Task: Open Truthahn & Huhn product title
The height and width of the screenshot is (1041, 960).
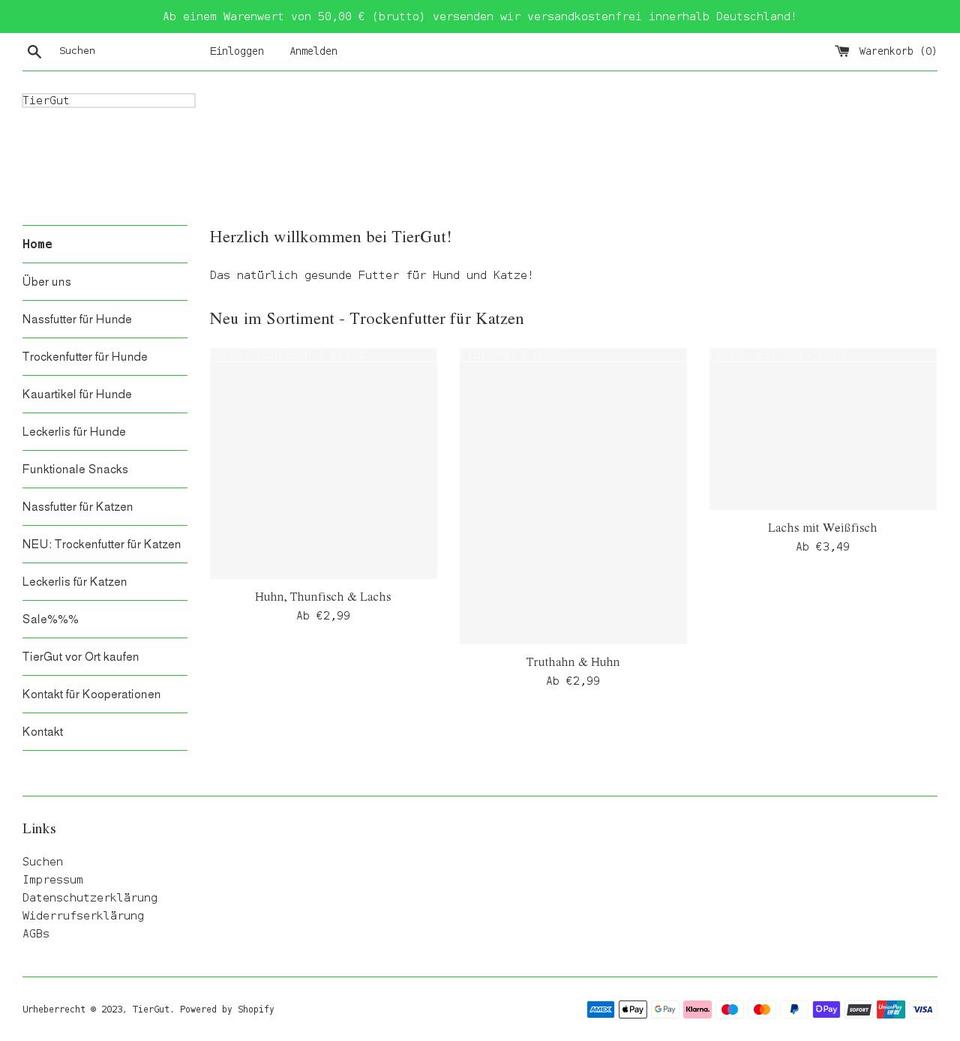Action: [x=573, y=662]
